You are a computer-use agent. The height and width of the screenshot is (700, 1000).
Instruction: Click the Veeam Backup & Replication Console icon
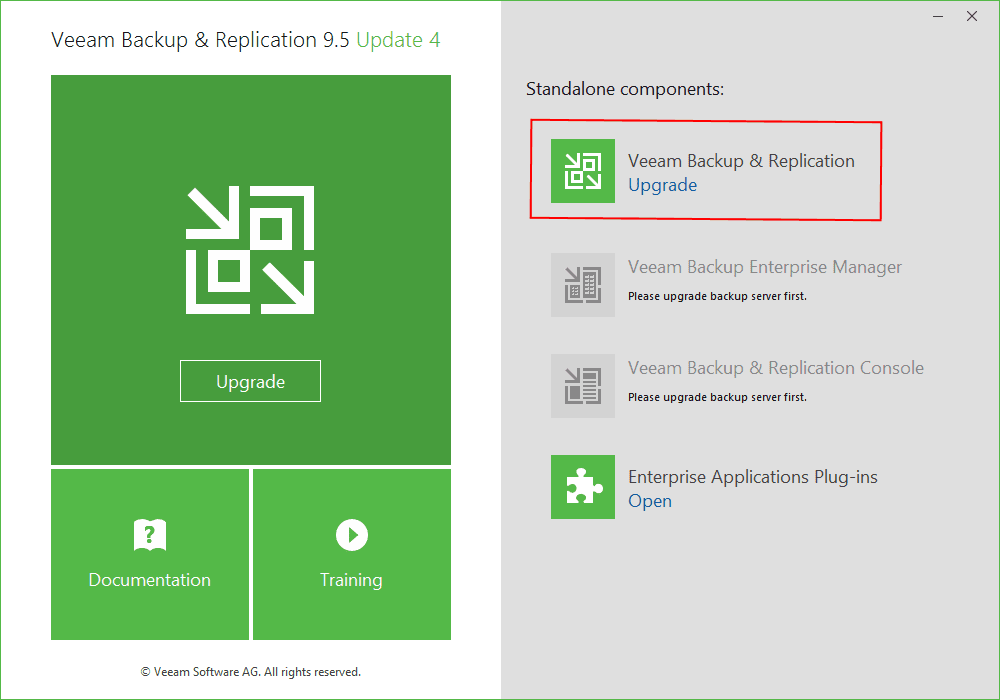pos(583,386)
